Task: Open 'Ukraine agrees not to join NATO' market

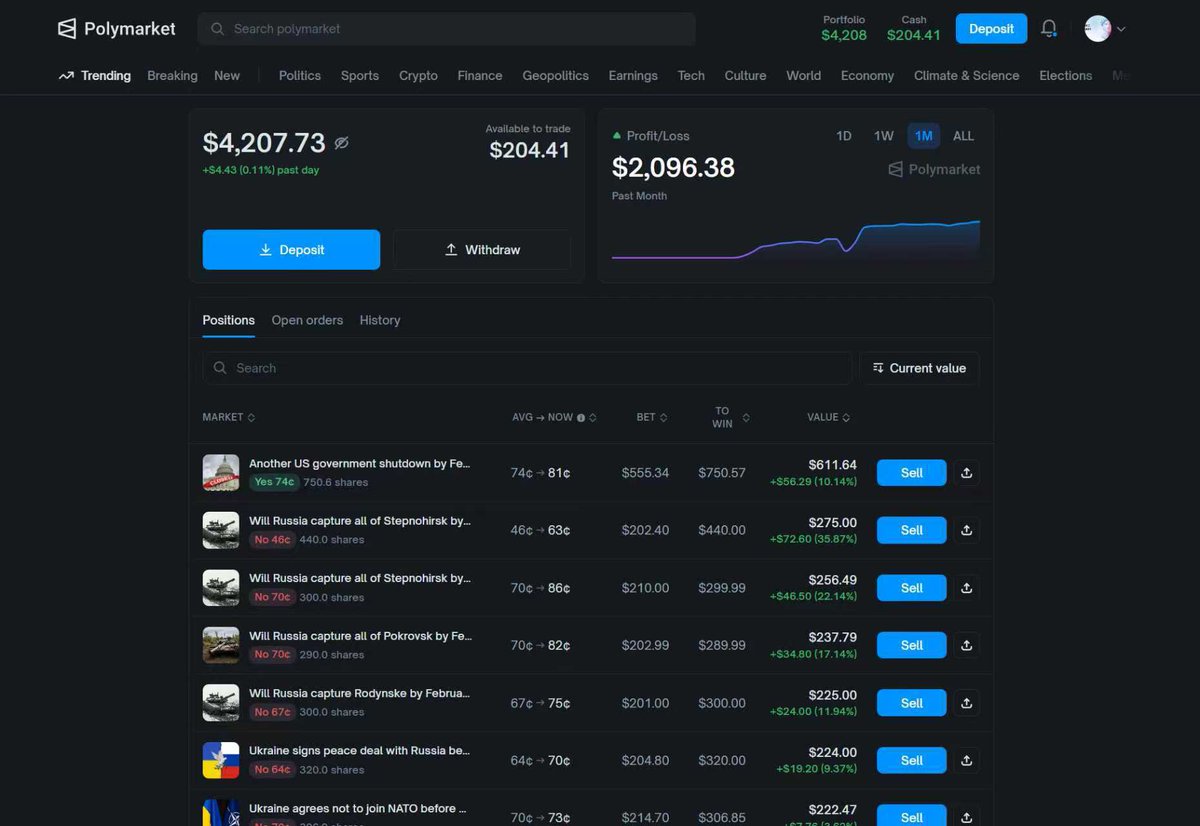Action: point(358,808)
